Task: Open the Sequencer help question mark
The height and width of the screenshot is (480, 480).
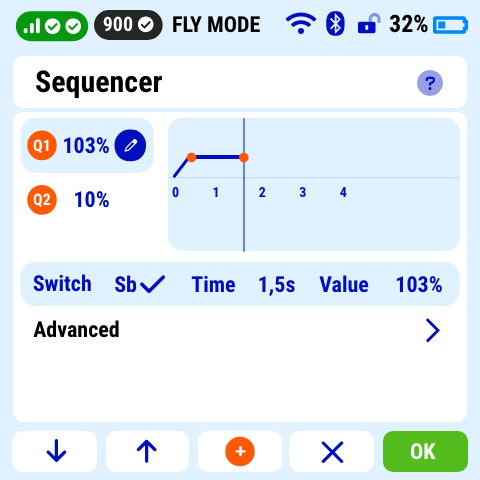Action: (x=430, y=83)
